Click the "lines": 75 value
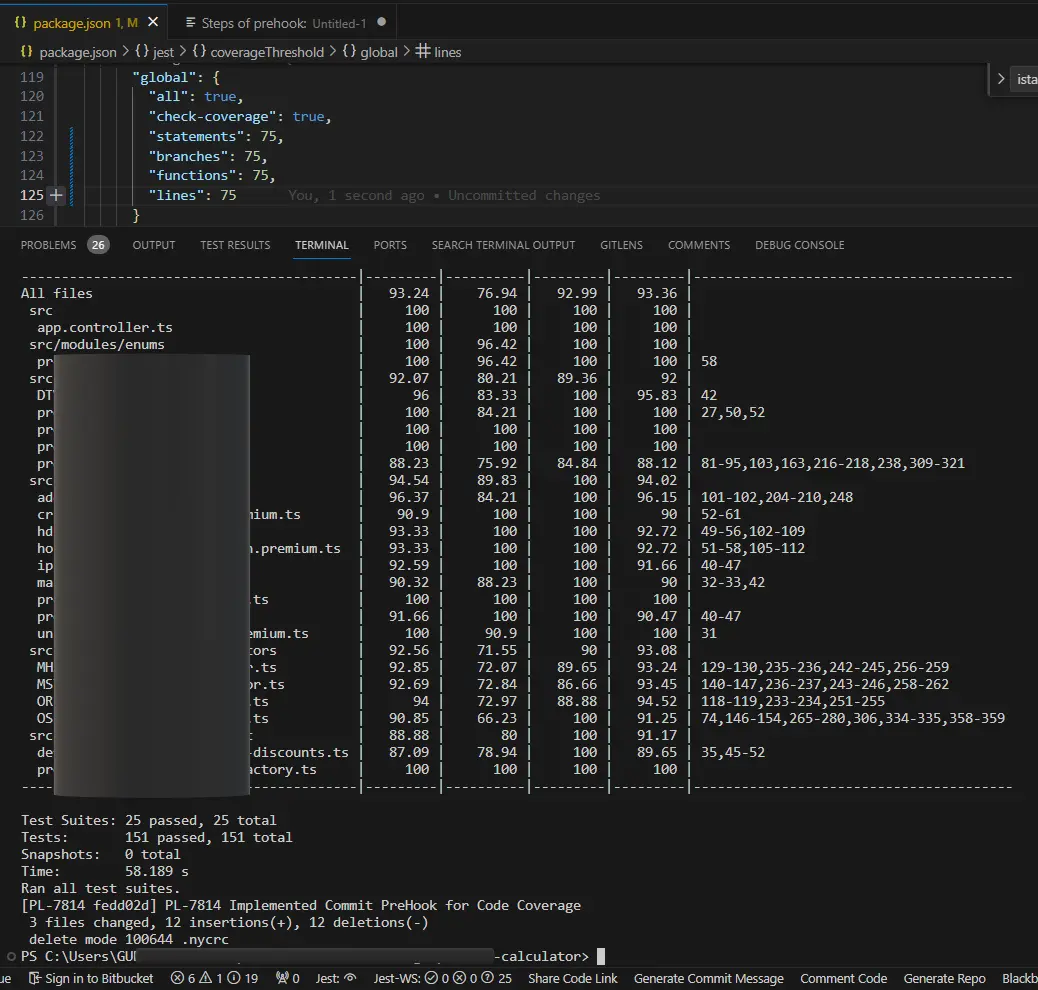Viewport: 1038px width, 990px height. (228, 195)
